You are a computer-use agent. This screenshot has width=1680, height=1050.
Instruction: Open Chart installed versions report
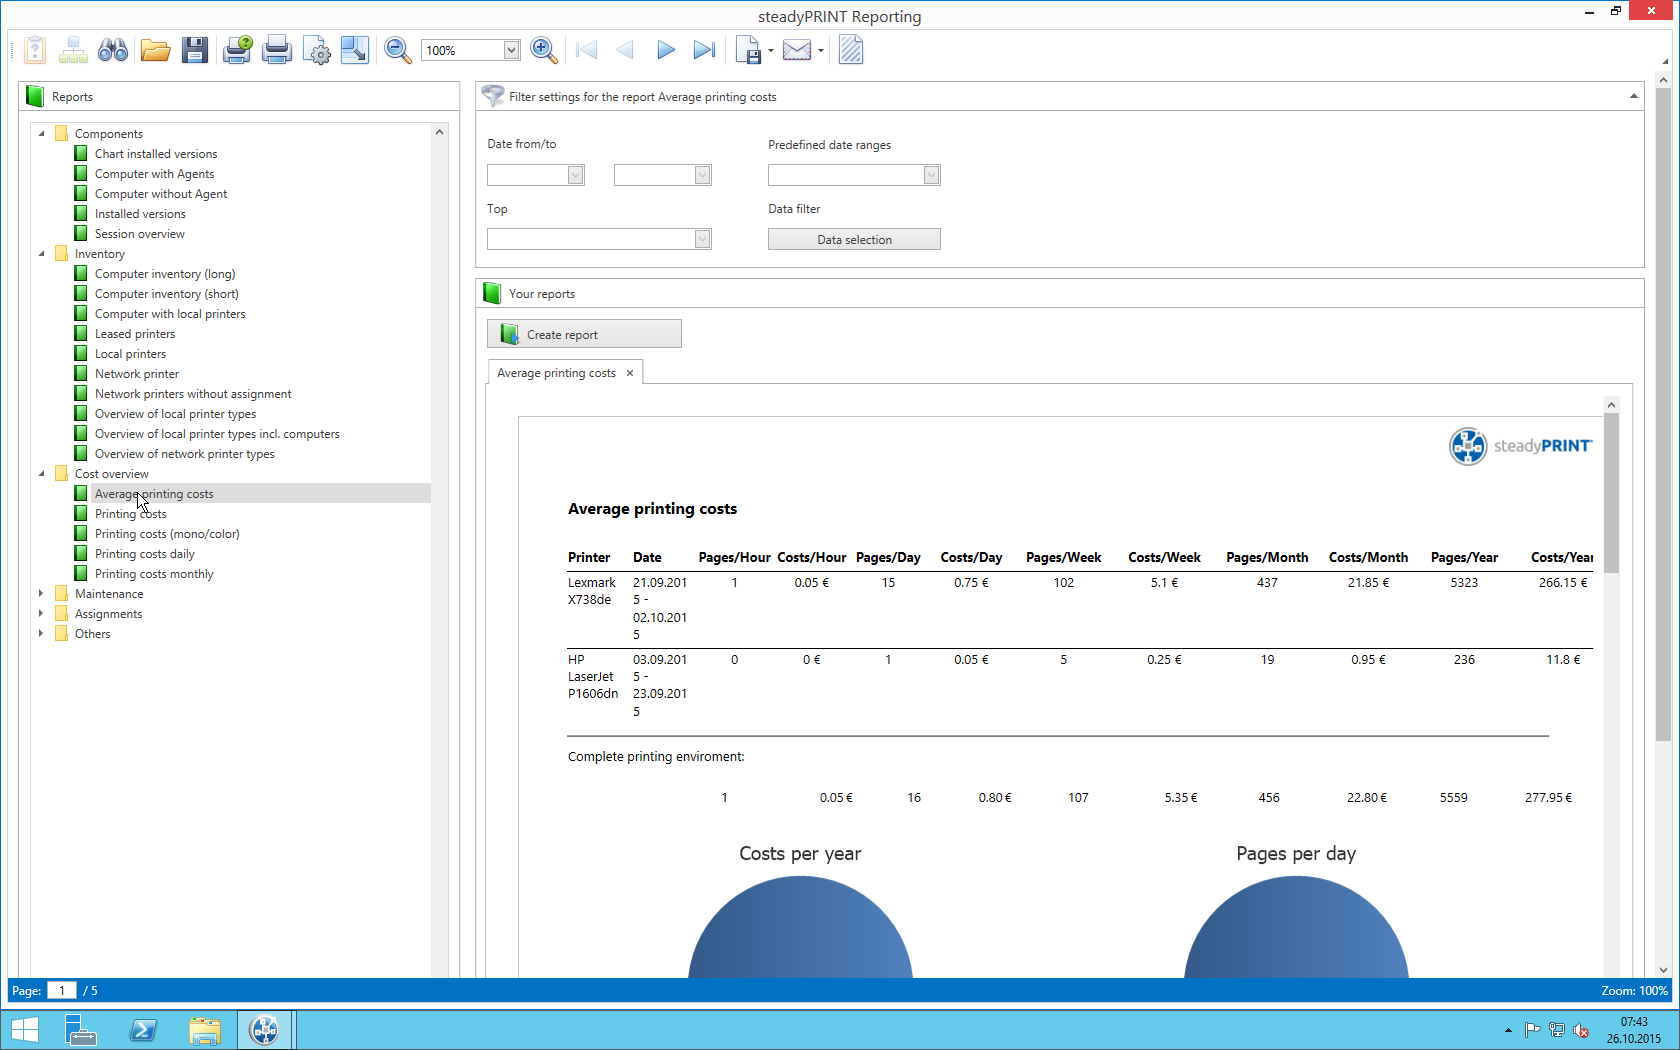(x=156, y=154)
